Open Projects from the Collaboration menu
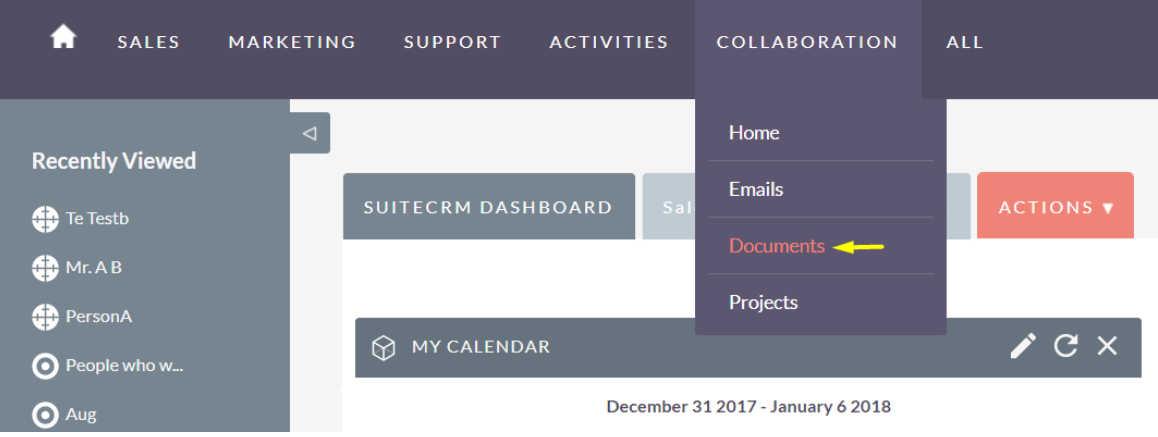The width and height of the screenshot is (1158, 437). click(x=763, y=302)
